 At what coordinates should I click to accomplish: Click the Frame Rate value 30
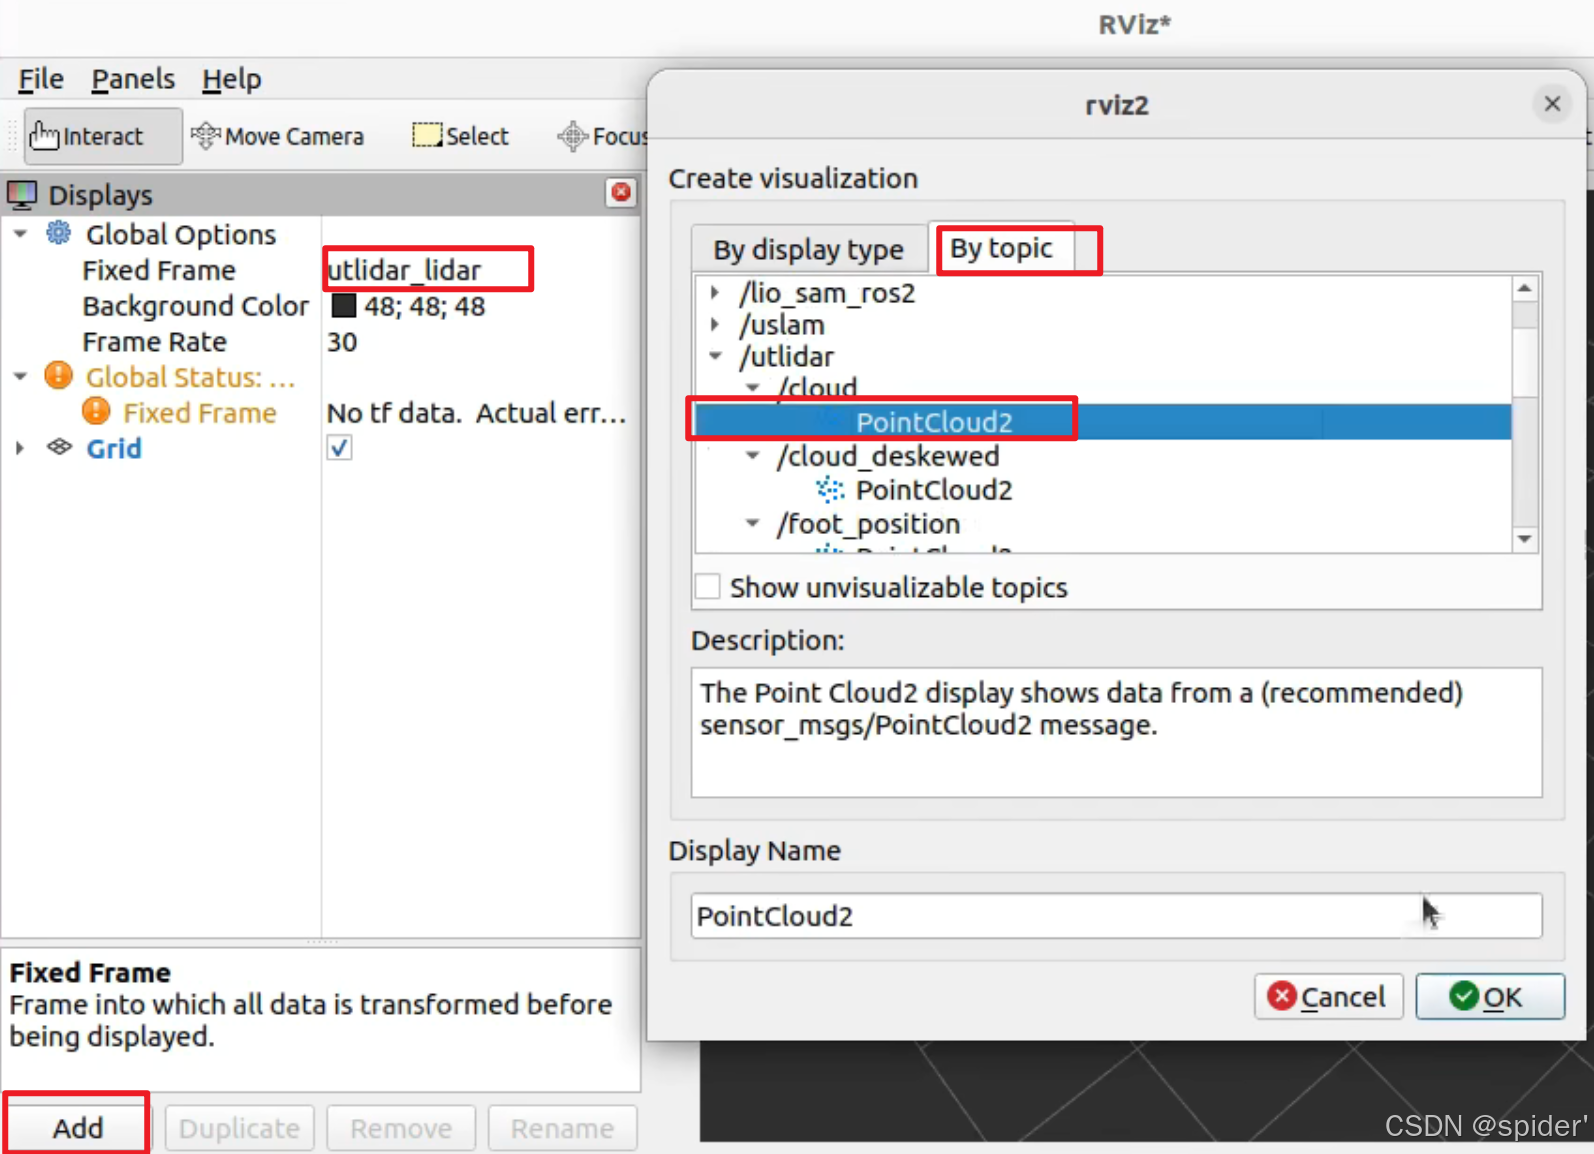pyautogui.click(x=342, y=342)
